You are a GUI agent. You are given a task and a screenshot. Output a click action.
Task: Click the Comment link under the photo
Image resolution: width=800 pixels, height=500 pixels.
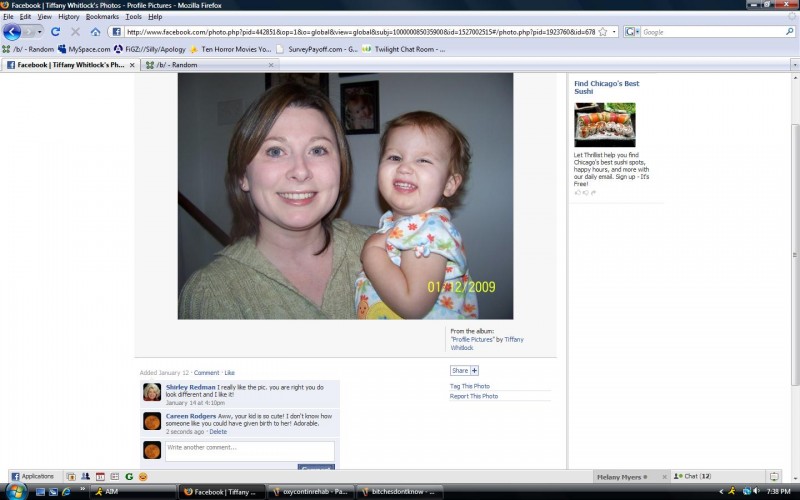(x=206, y=372)
